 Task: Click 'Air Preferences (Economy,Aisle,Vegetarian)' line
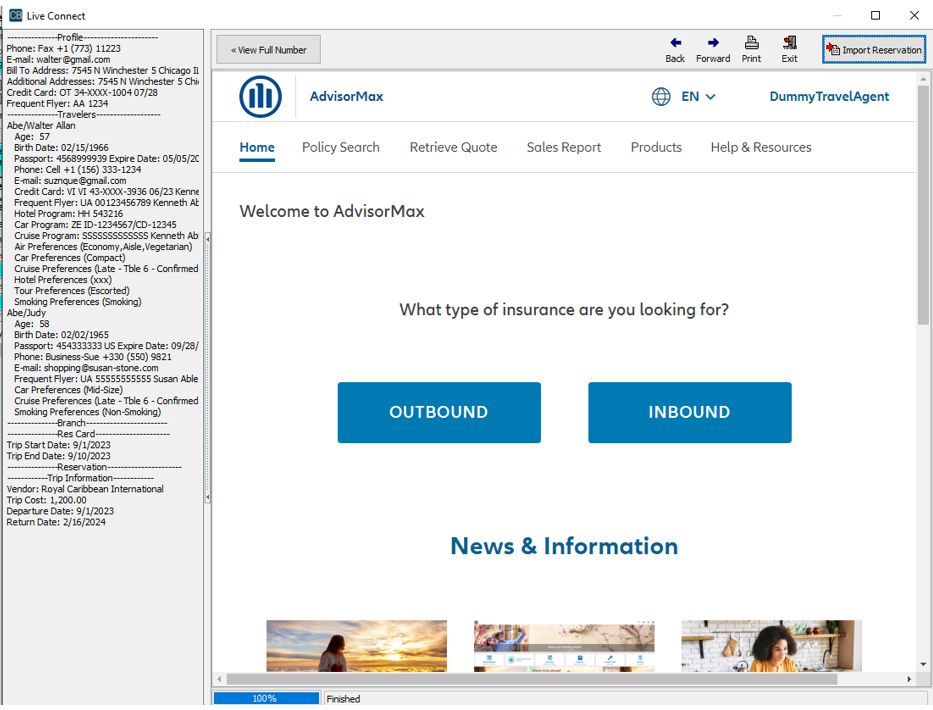[x=104, y=247]
